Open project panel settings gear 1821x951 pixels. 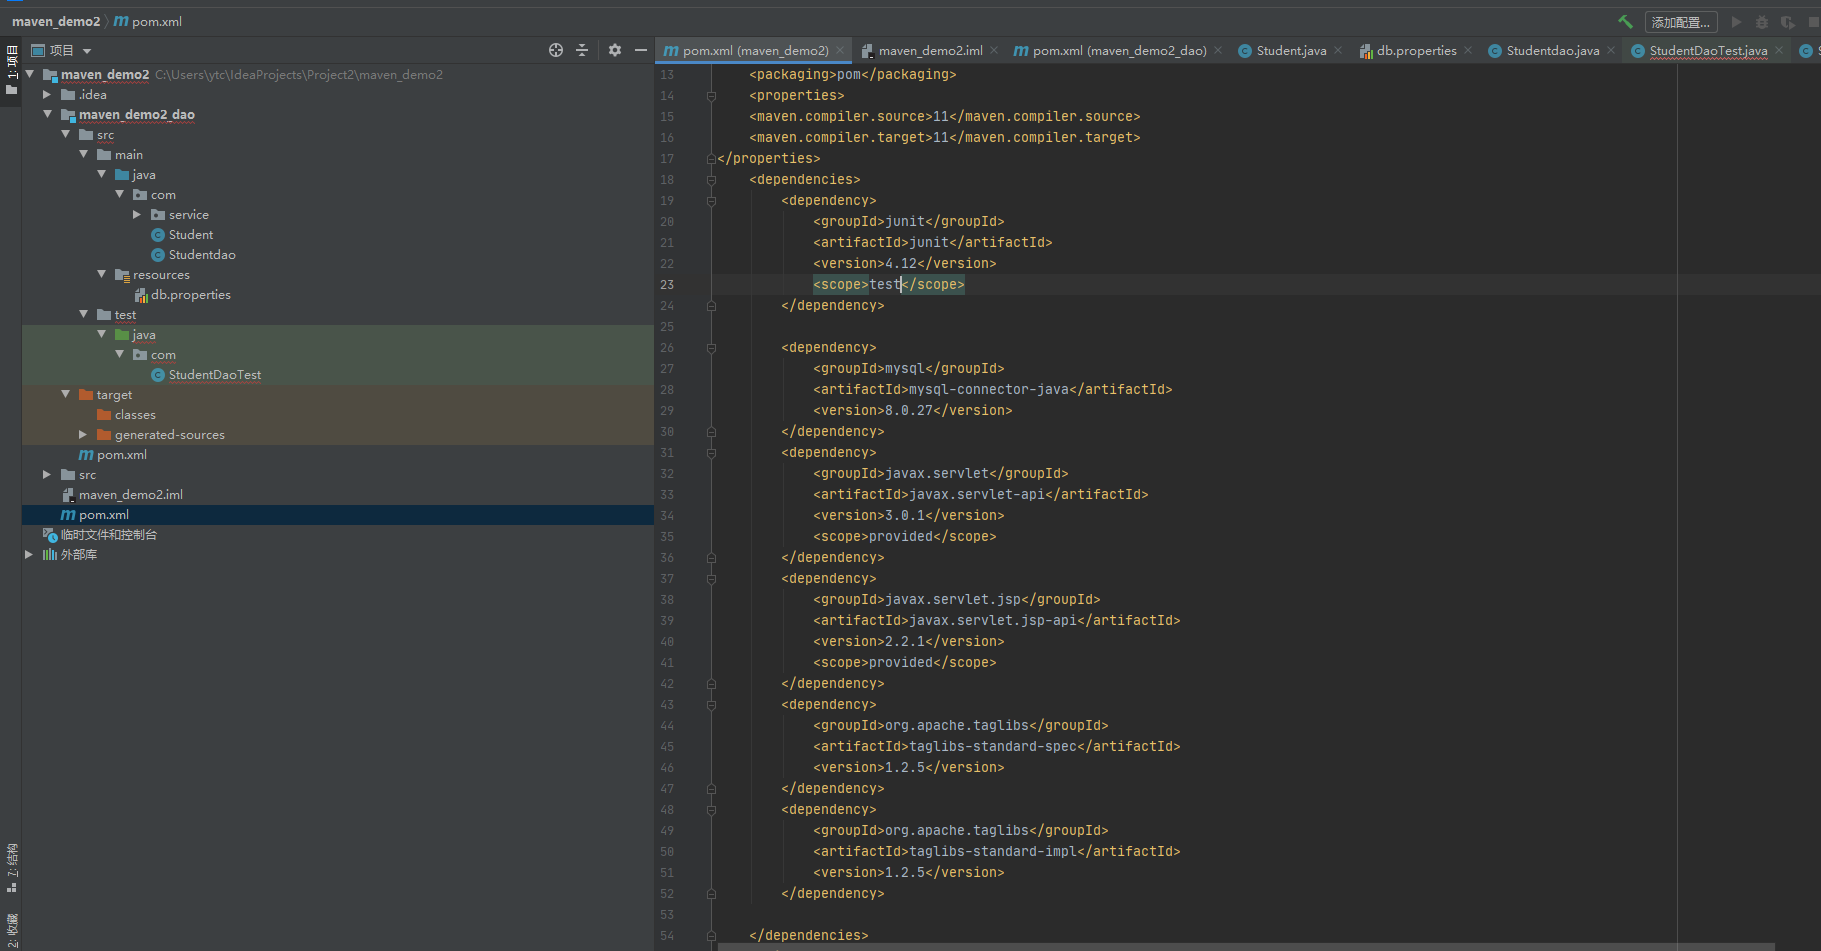(615, 50)
